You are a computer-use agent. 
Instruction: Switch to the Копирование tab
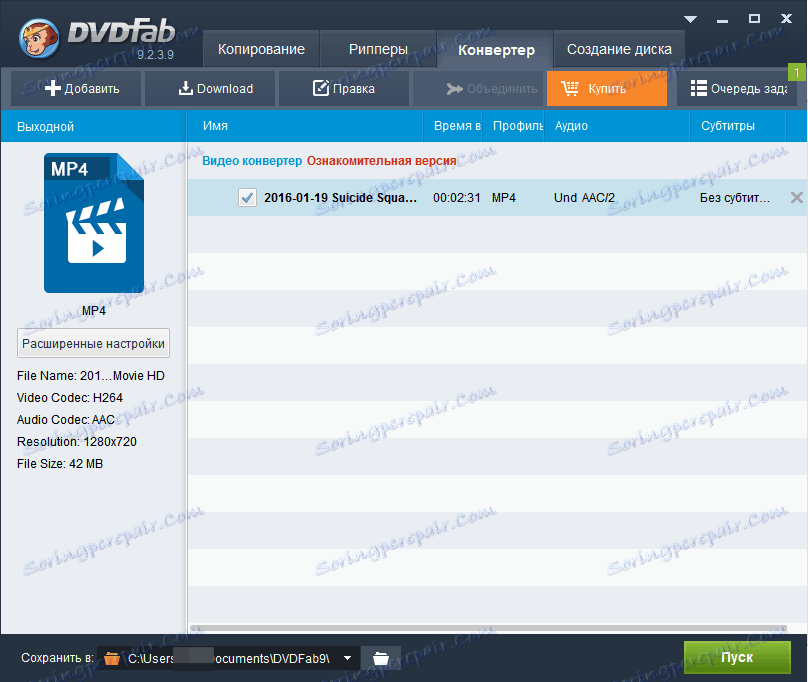[x=261, y=49]
